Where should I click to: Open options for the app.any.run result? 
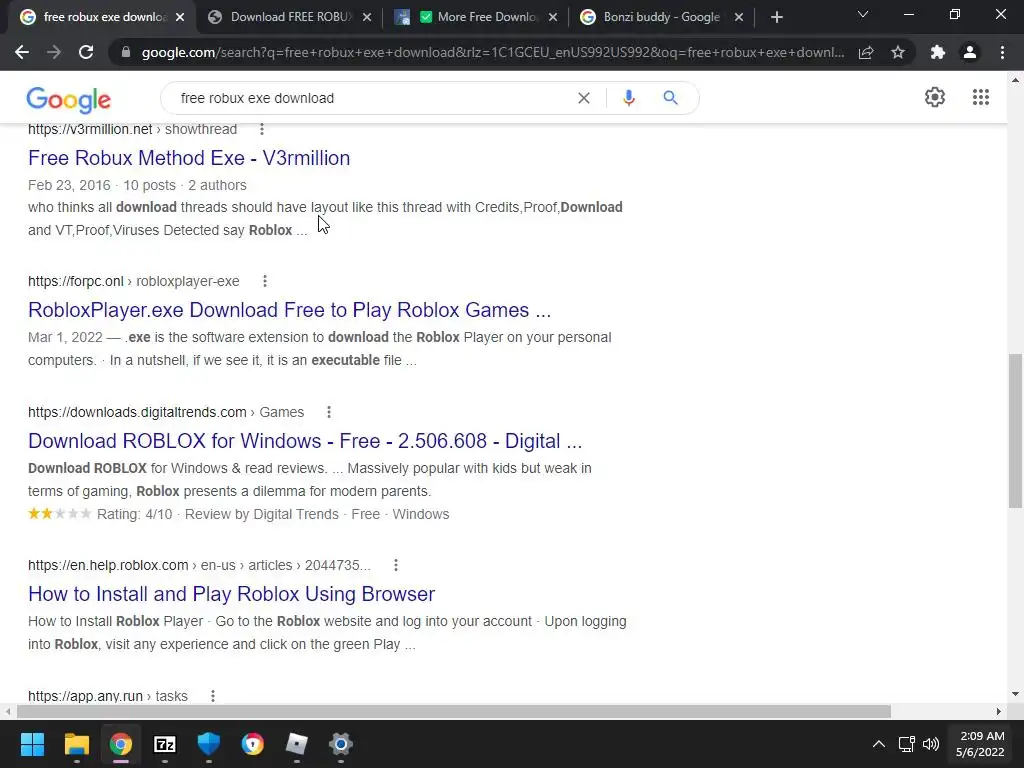point(213,696)
